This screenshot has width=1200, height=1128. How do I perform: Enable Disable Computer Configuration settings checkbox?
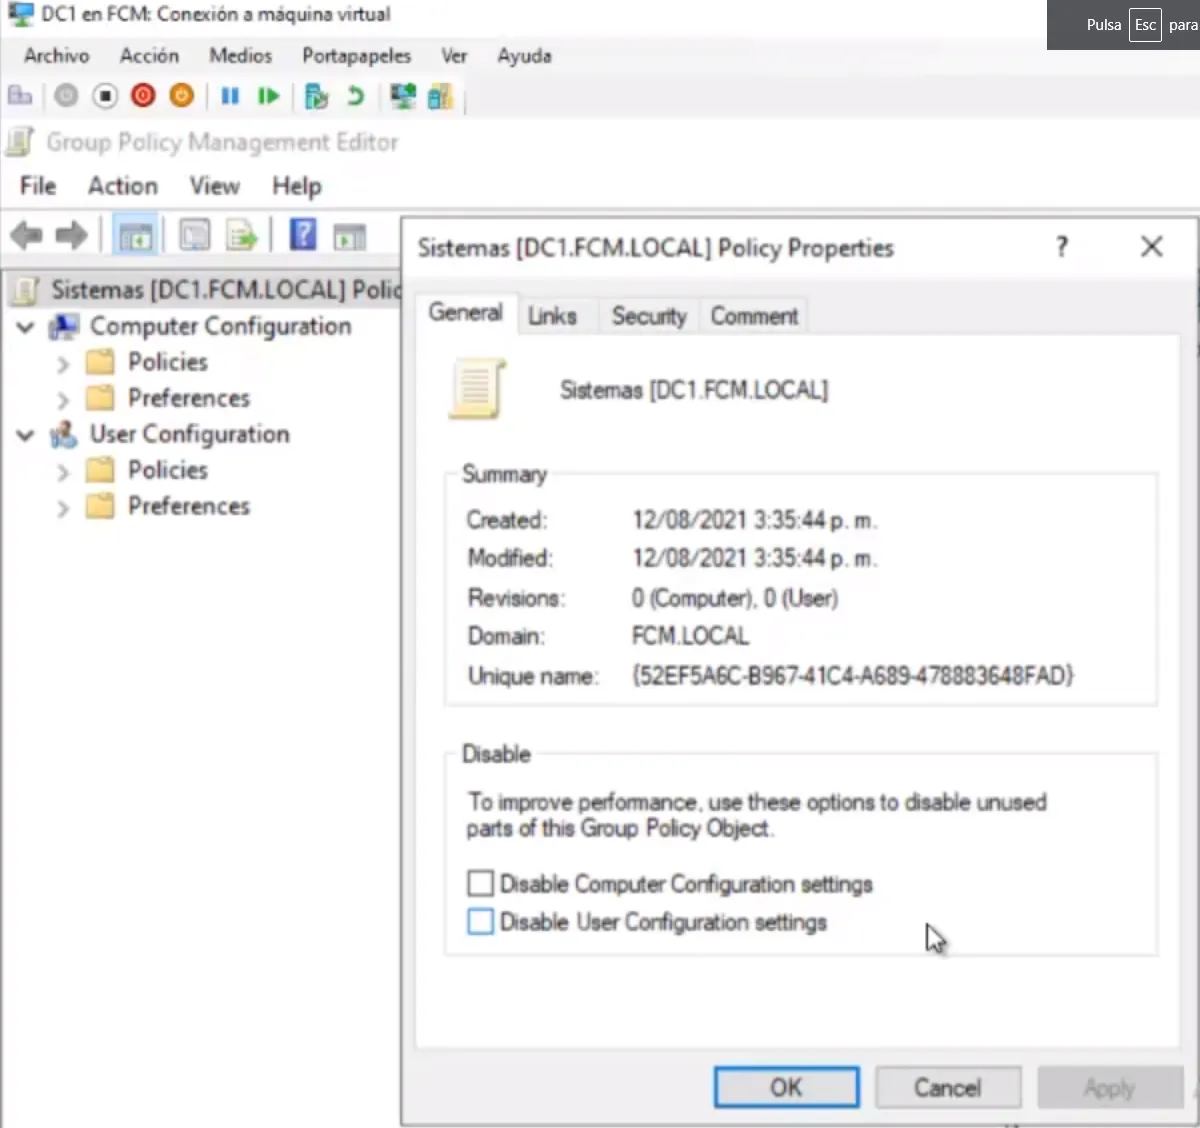(x=481, y=883)
